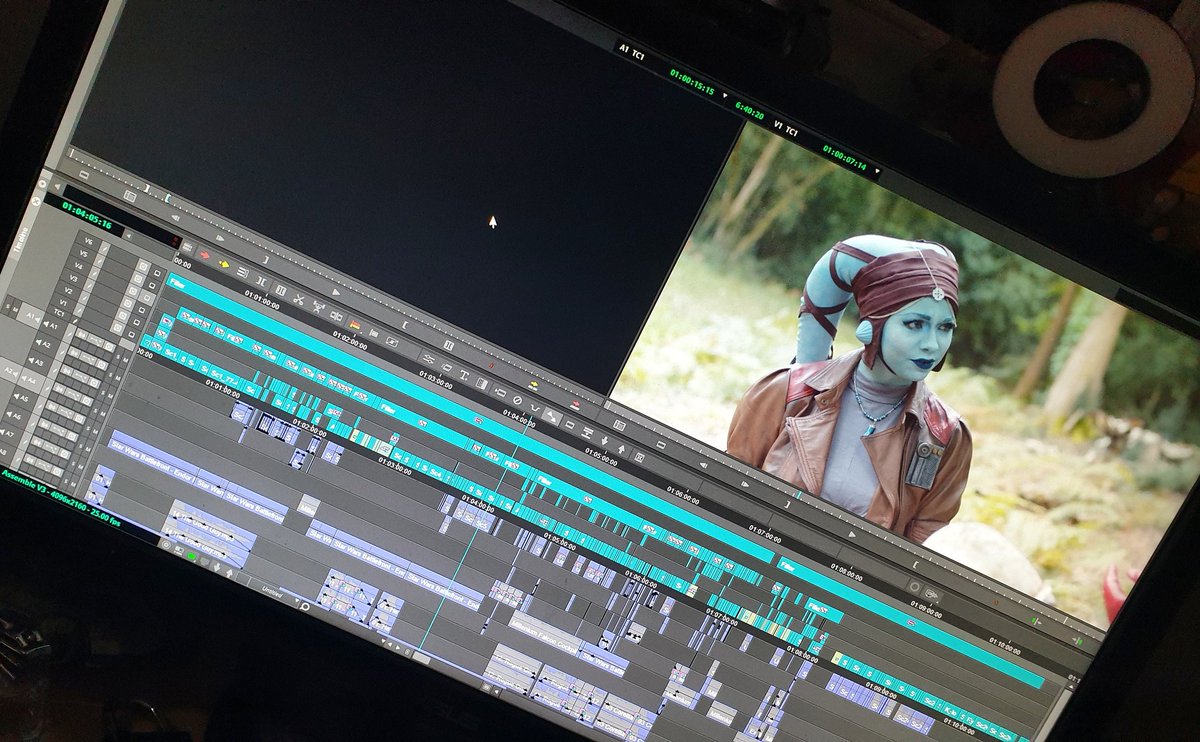Step backward in the source monitor
1200x742 pixels.
pos(175,218)
